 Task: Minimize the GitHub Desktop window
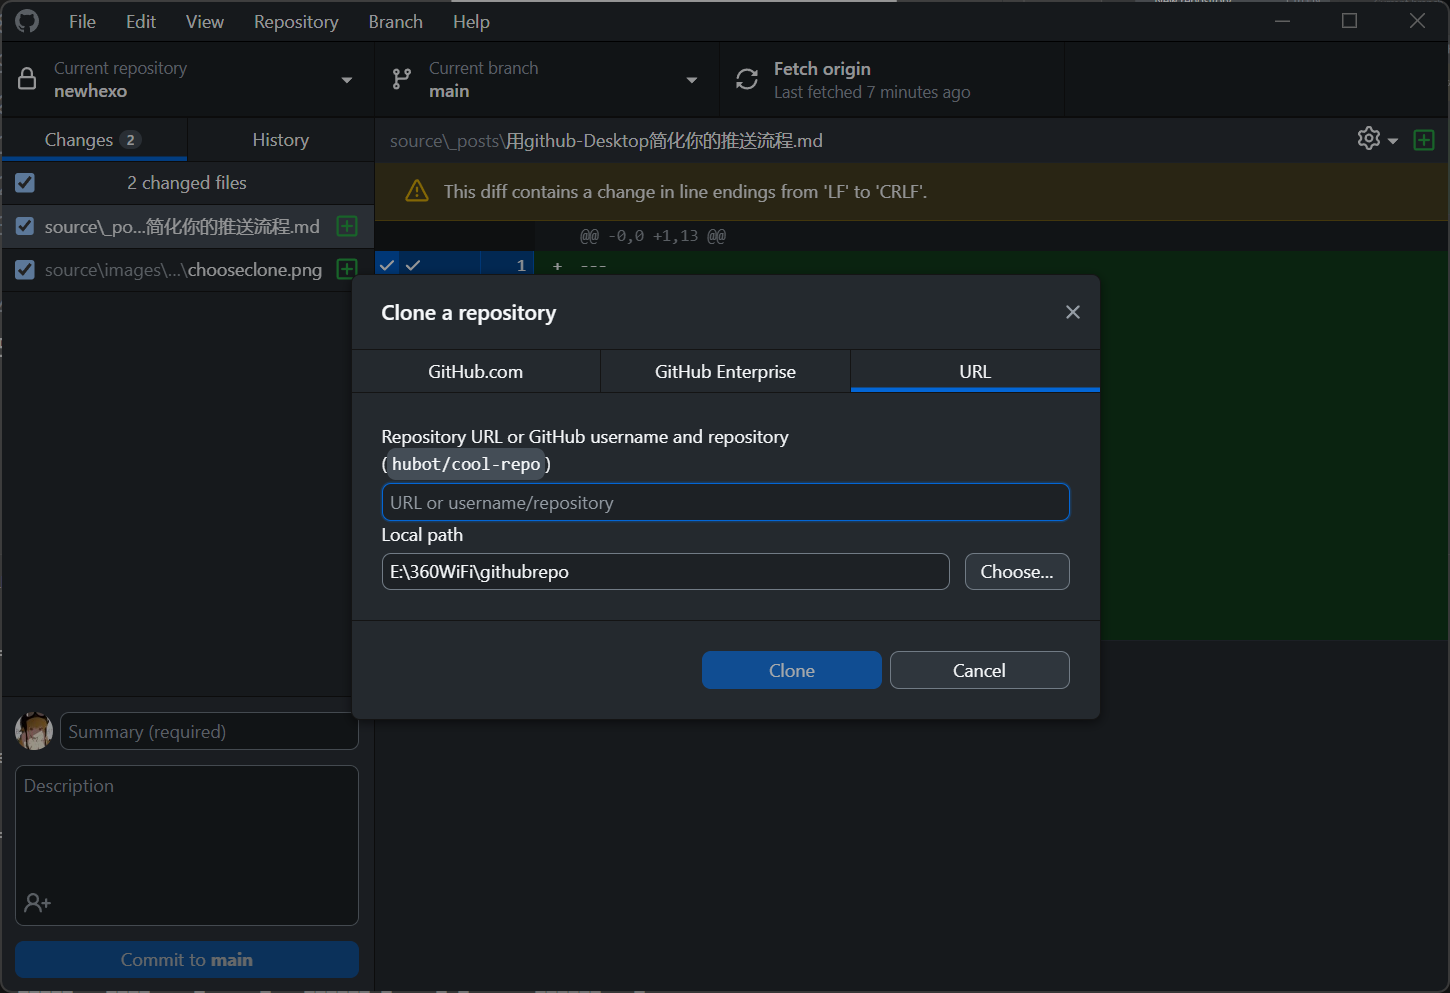tap(1282, 21)
